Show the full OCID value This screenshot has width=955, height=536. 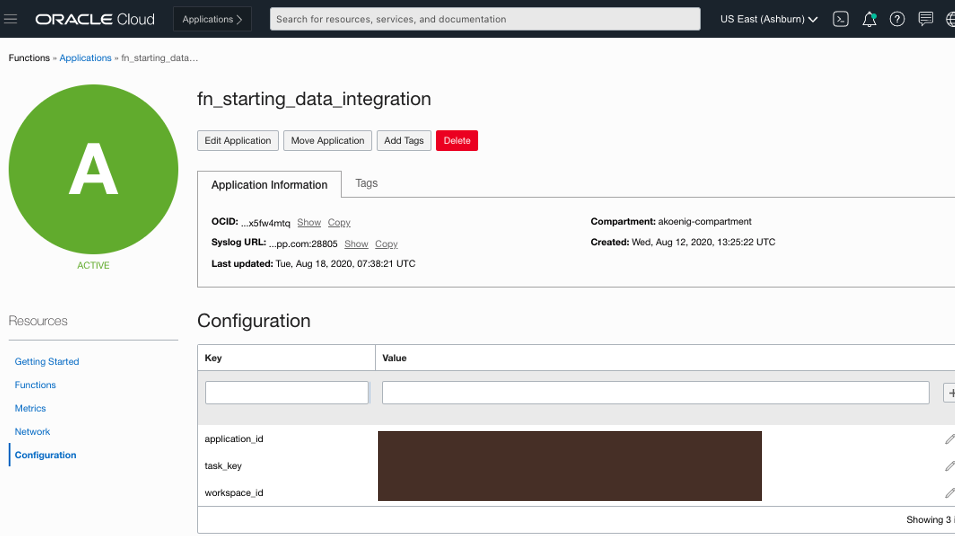(x=309, y=222)
